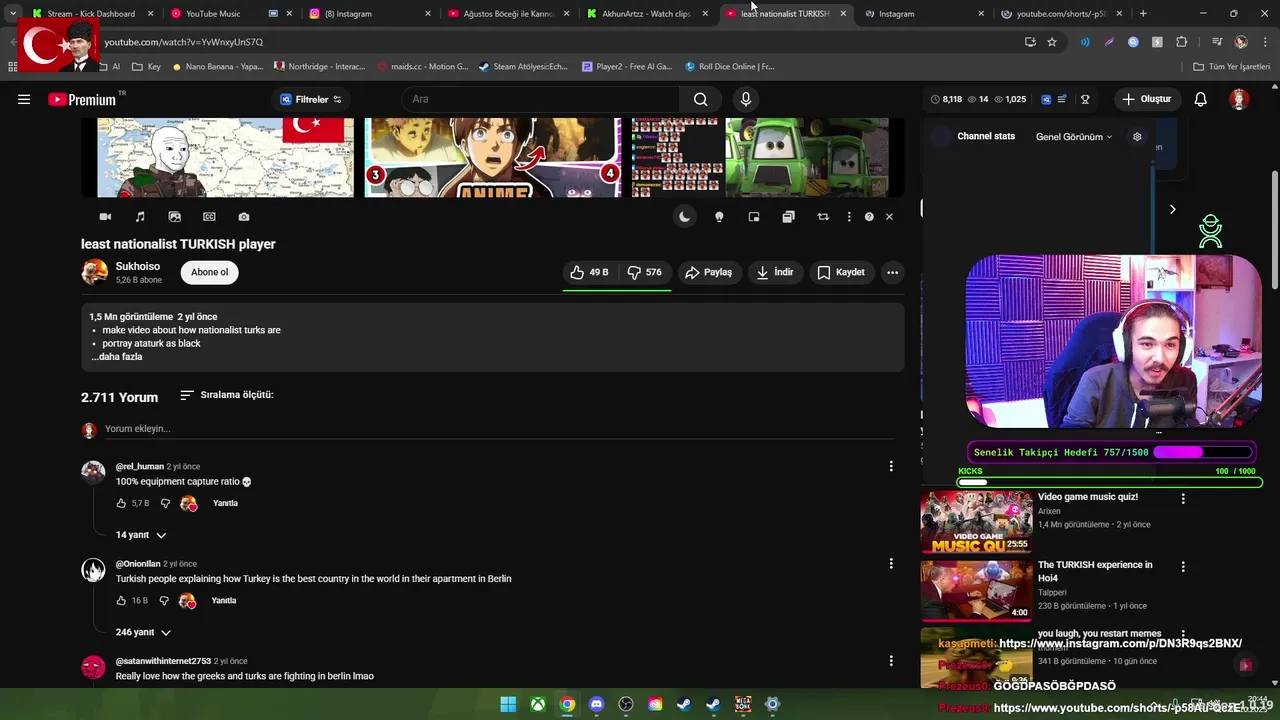Click the lightbulb icon in player toolbar
1280x720 pixels.
click(719, 217)
